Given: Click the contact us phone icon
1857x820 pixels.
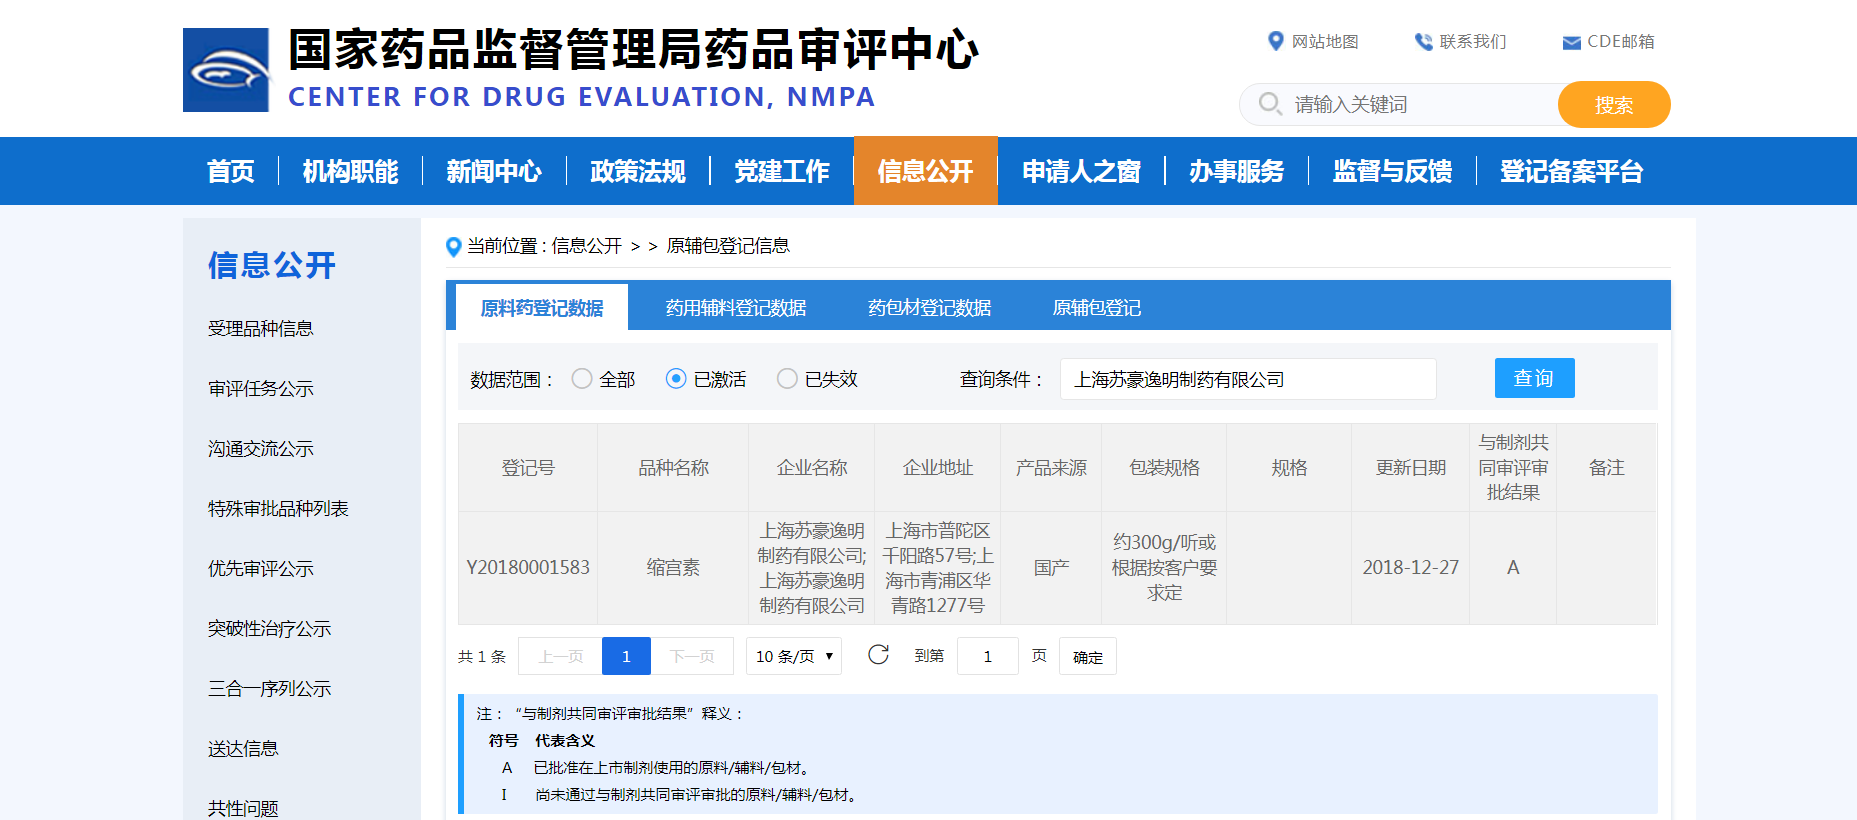Looking at the screenshot, I should 1423,41.
